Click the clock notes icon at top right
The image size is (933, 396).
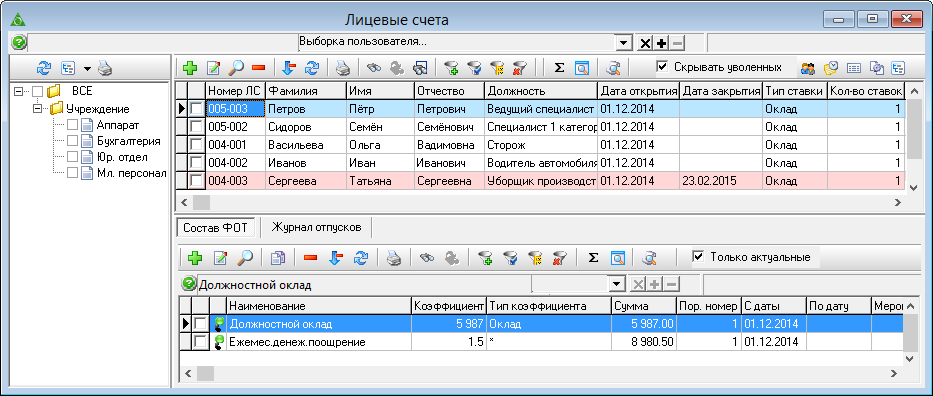tap(831, 68)
